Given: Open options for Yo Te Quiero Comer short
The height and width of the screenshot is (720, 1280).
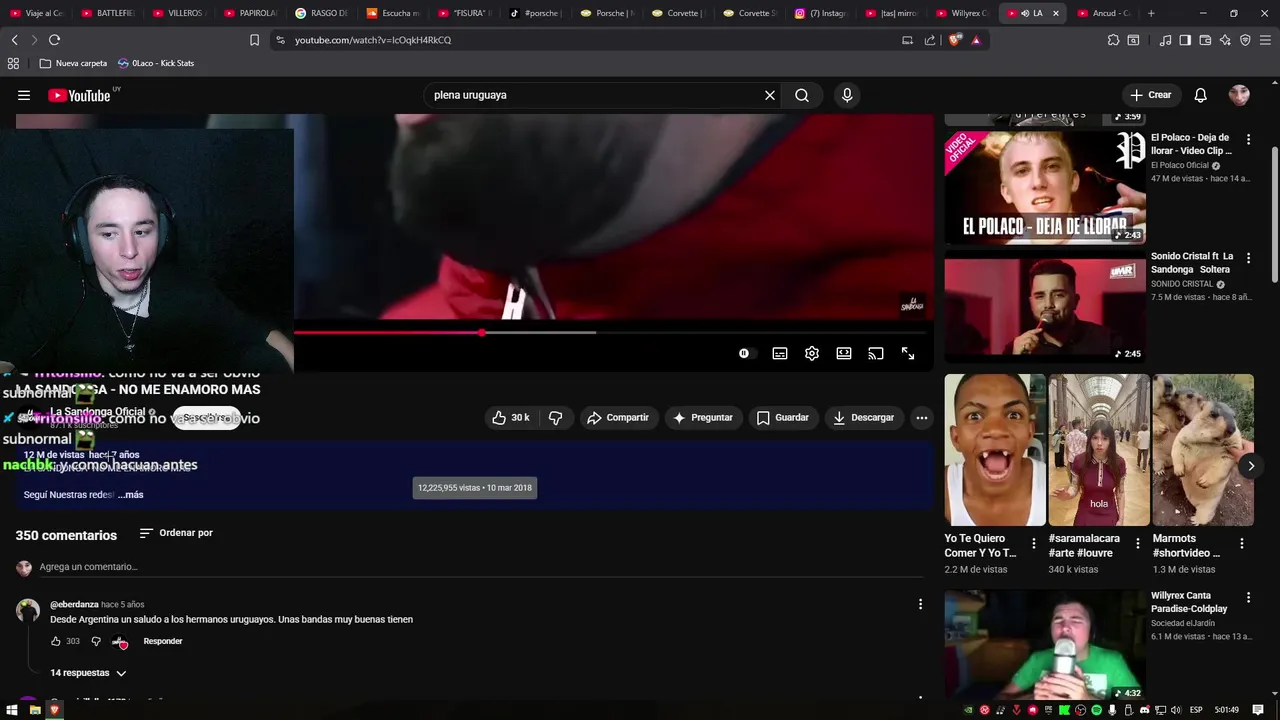Looking at the screenshot, I should coord(1034,544).
